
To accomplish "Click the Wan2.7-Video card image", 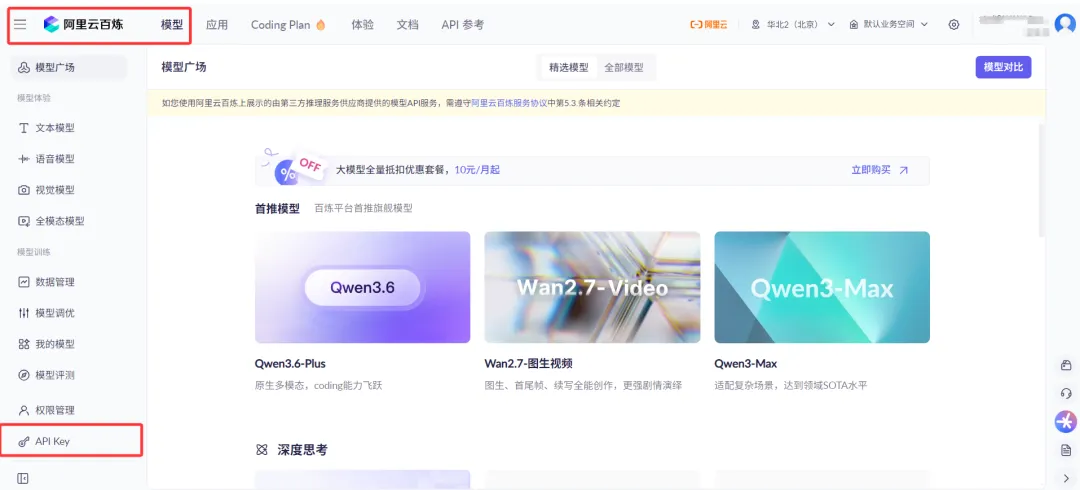I will [592, 287].
